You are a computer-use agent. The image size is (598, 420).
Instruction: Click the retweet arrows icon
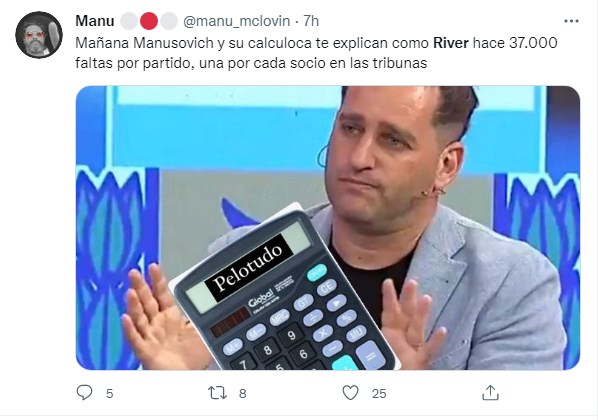click(217, 393)
